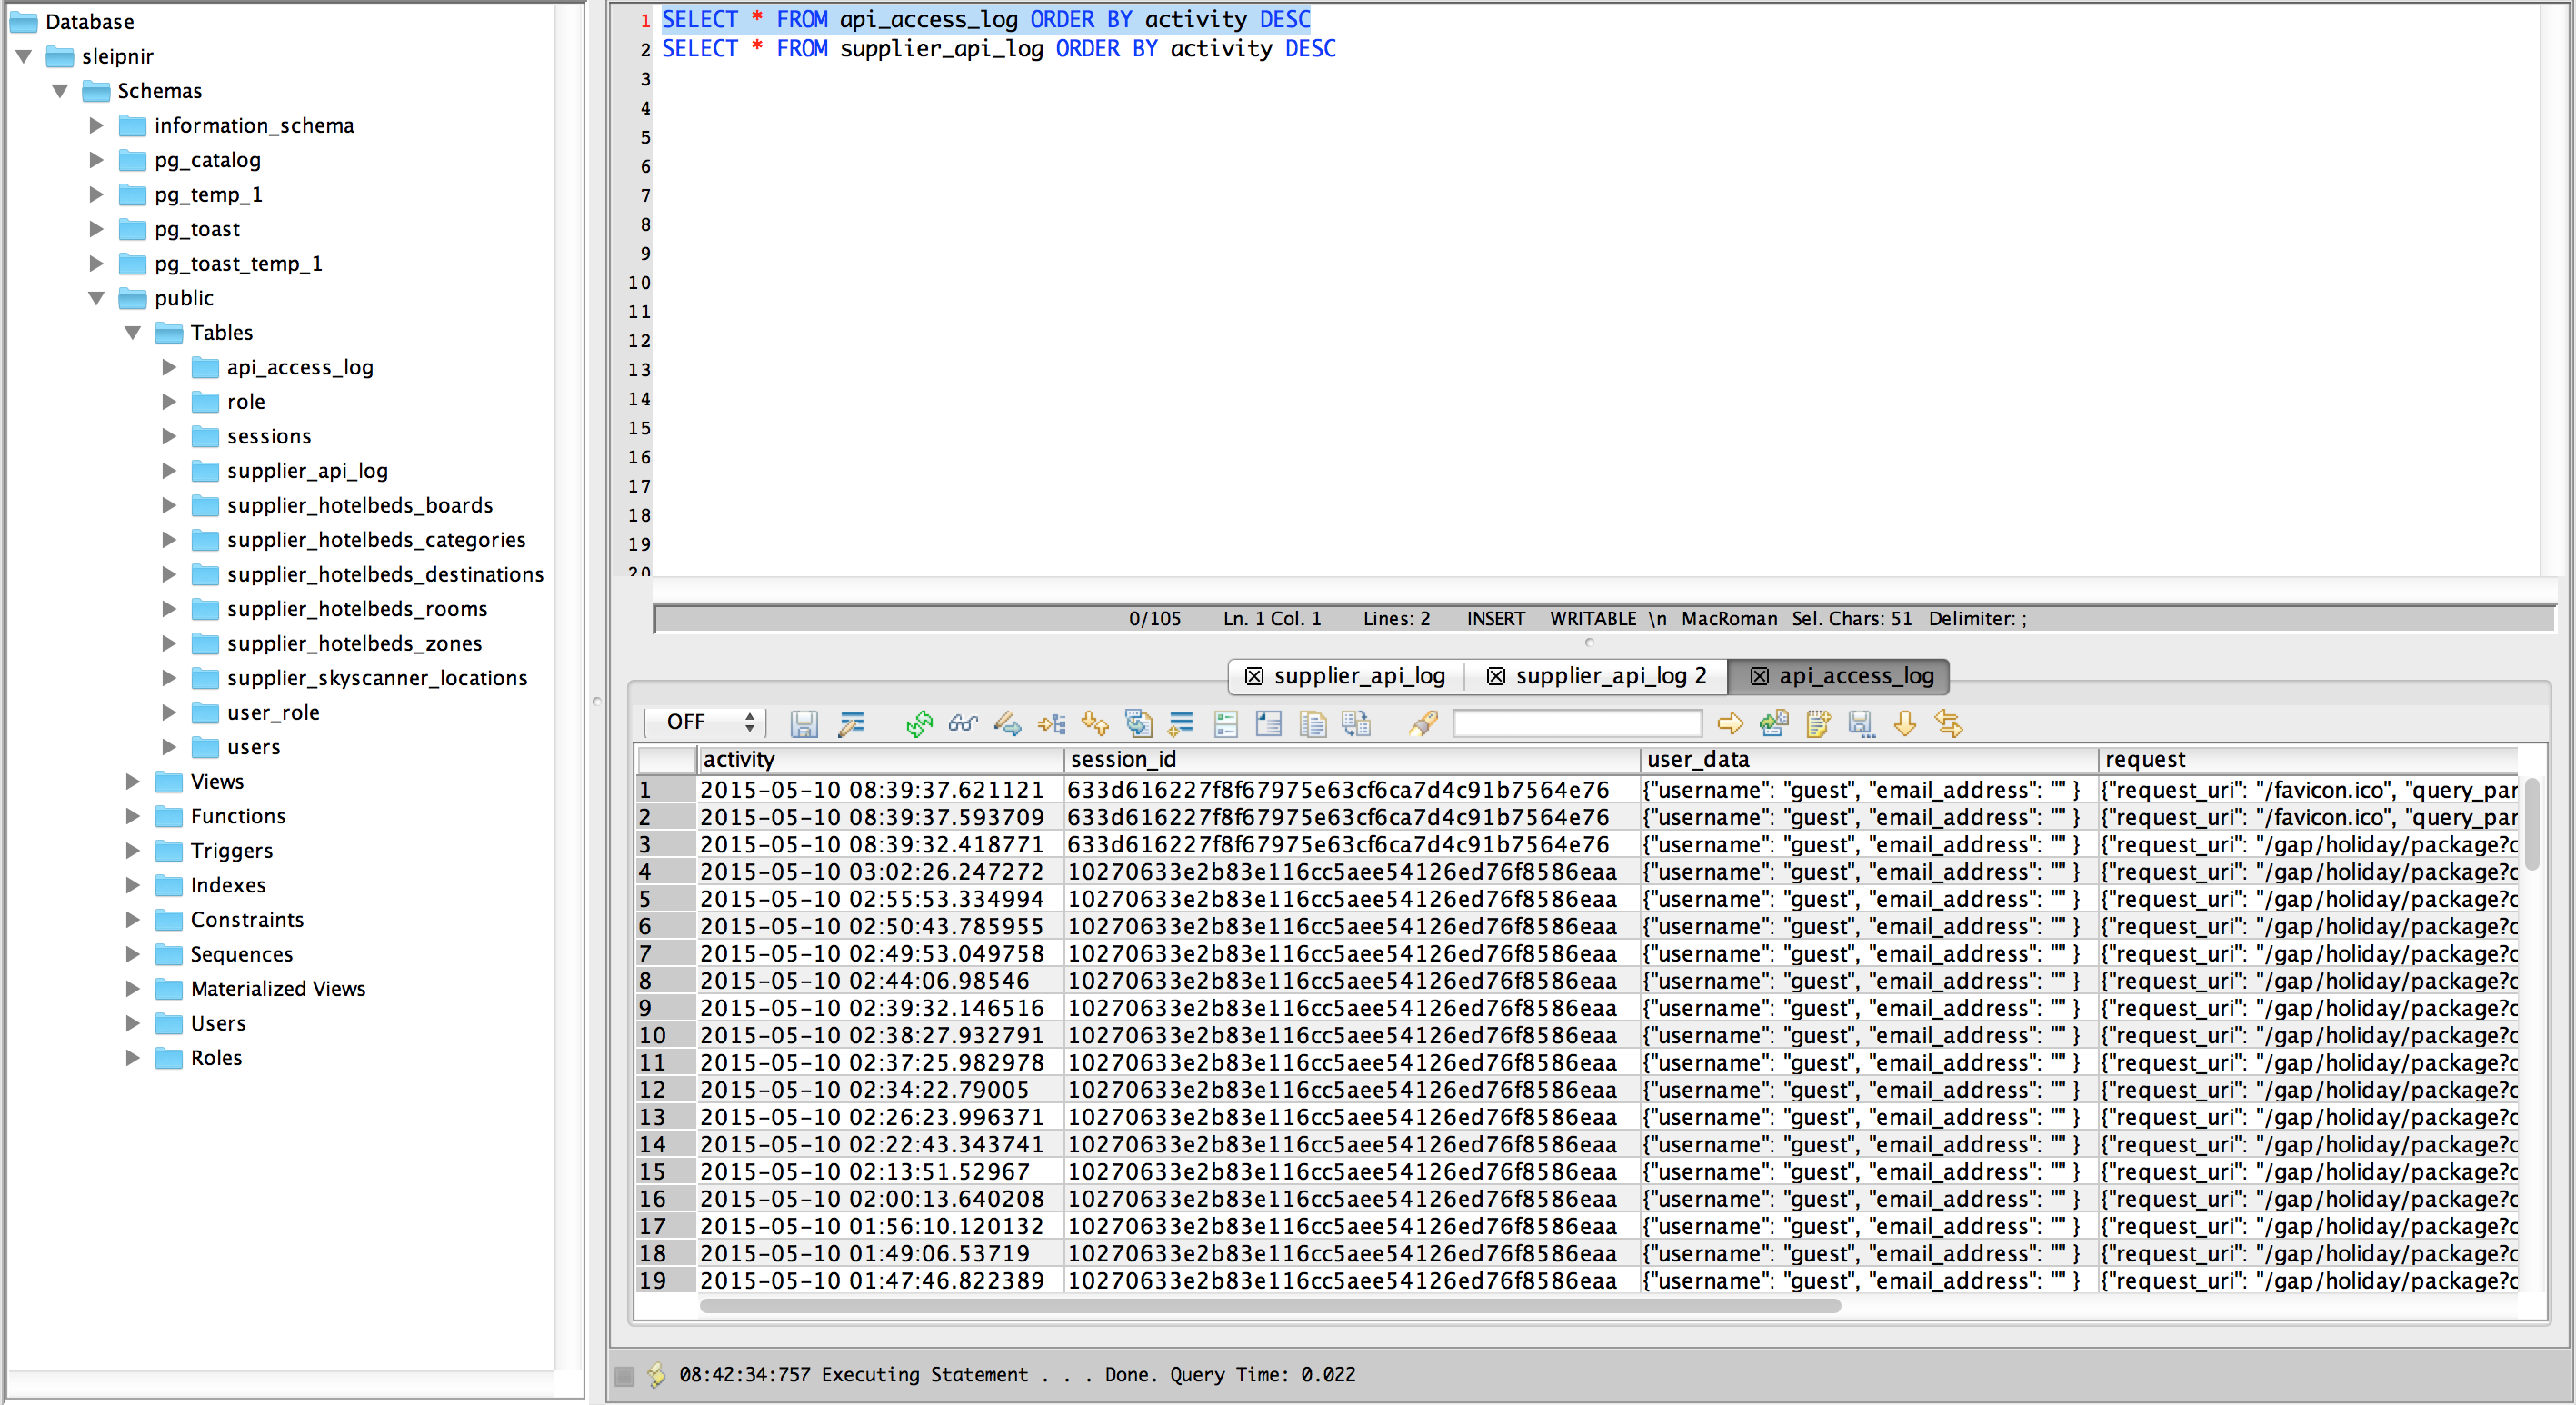Click the save icon in results toolbar

tap(803, 723)
